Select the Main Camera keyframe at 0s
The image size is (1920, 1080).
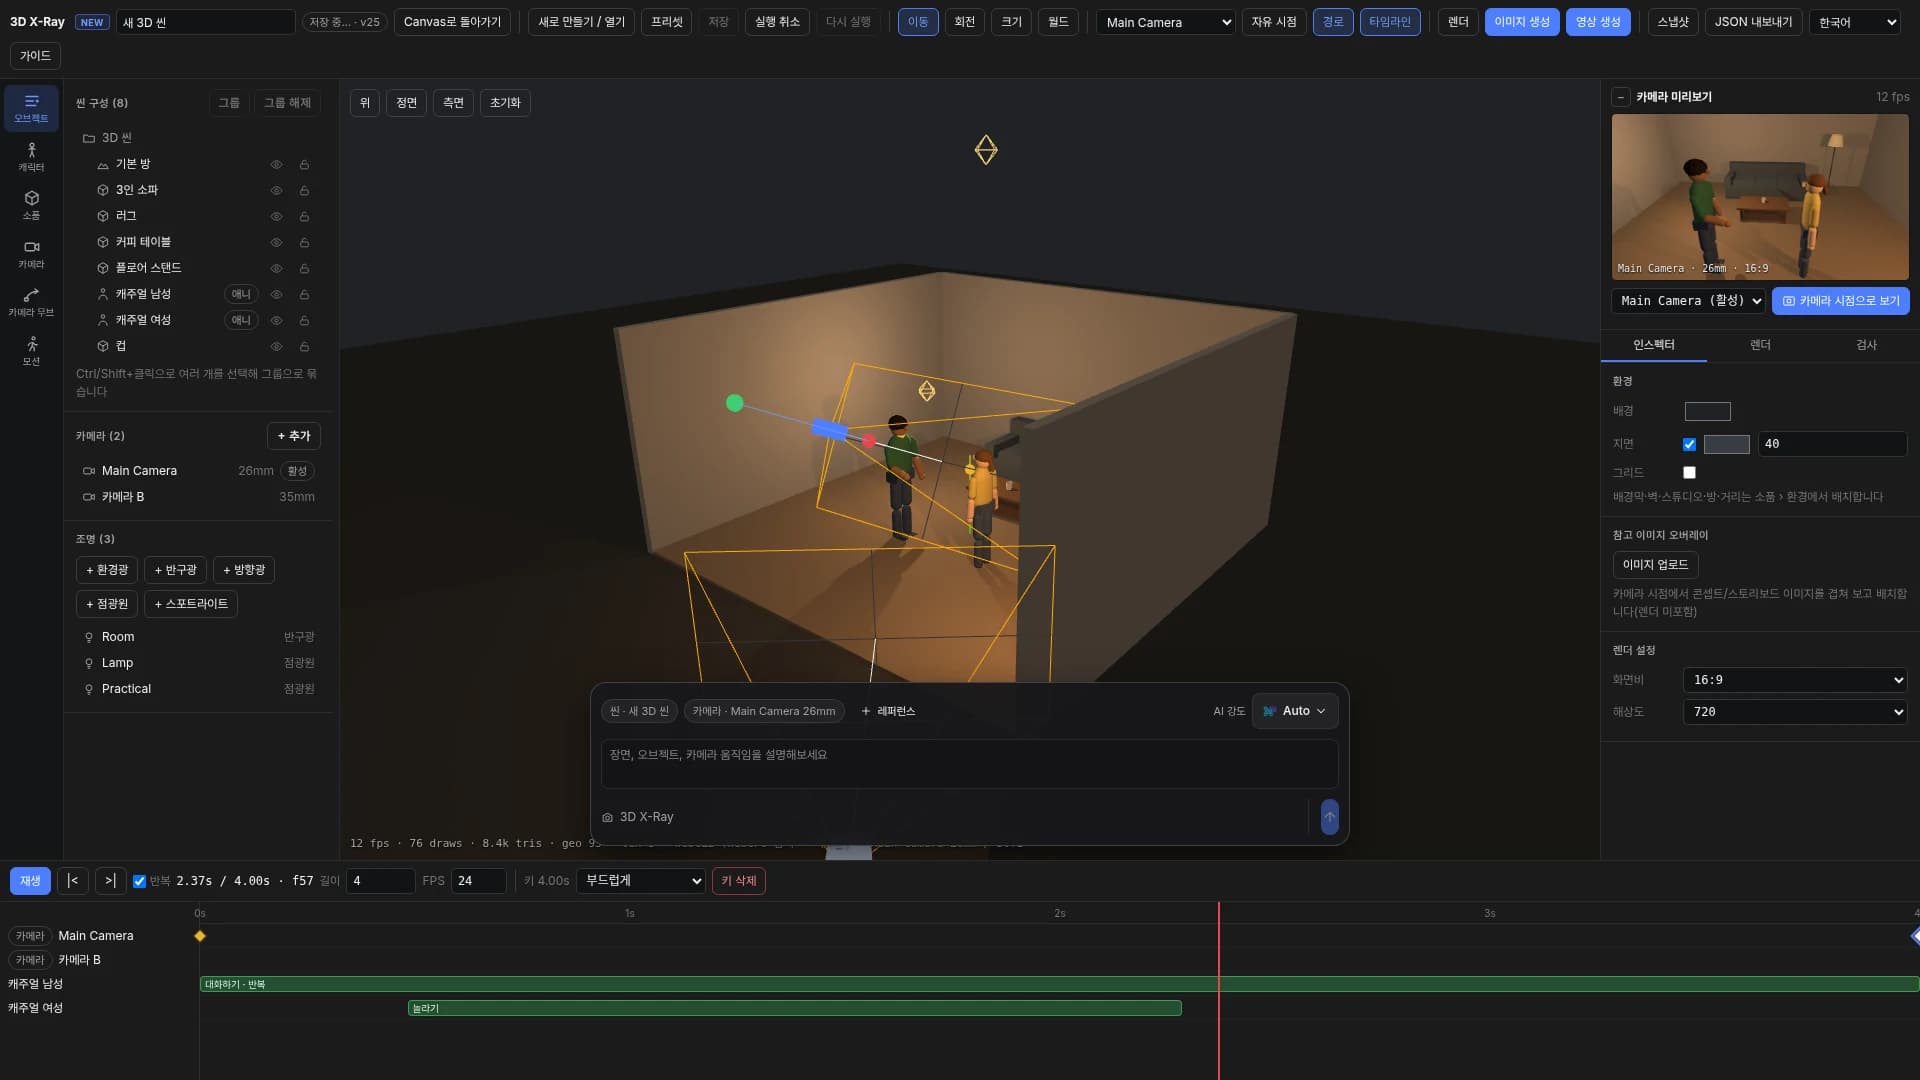[200, 936]
